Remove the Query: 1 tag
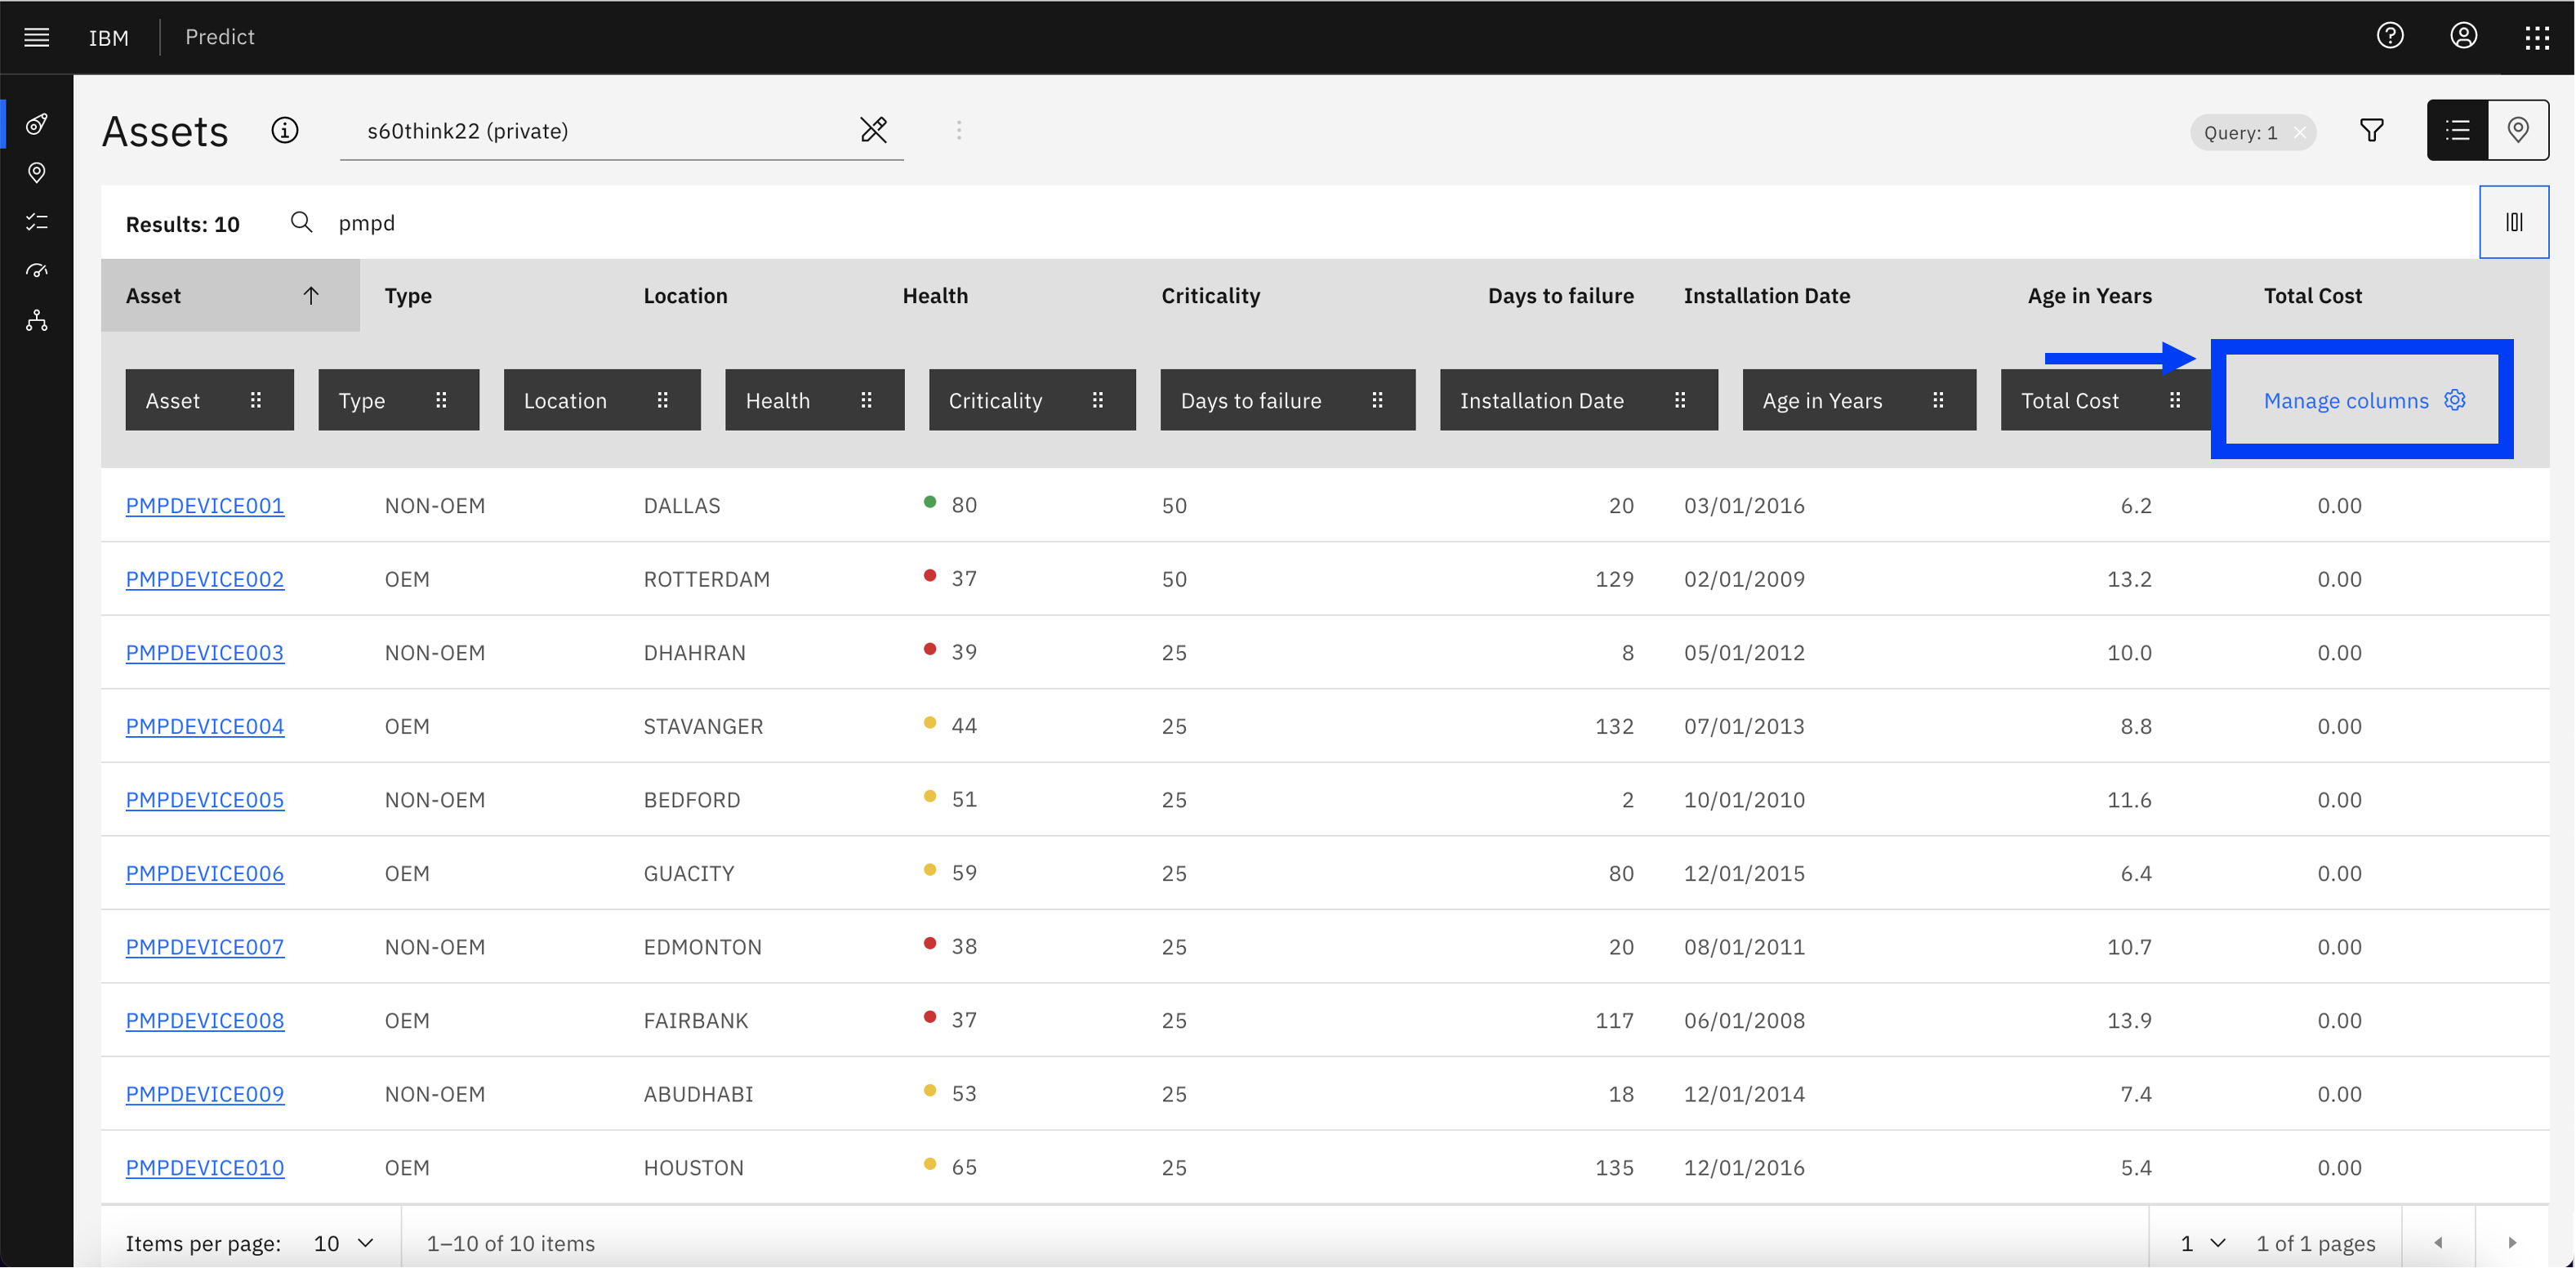This screenshot has width=2576, height=1268. 2300,132
